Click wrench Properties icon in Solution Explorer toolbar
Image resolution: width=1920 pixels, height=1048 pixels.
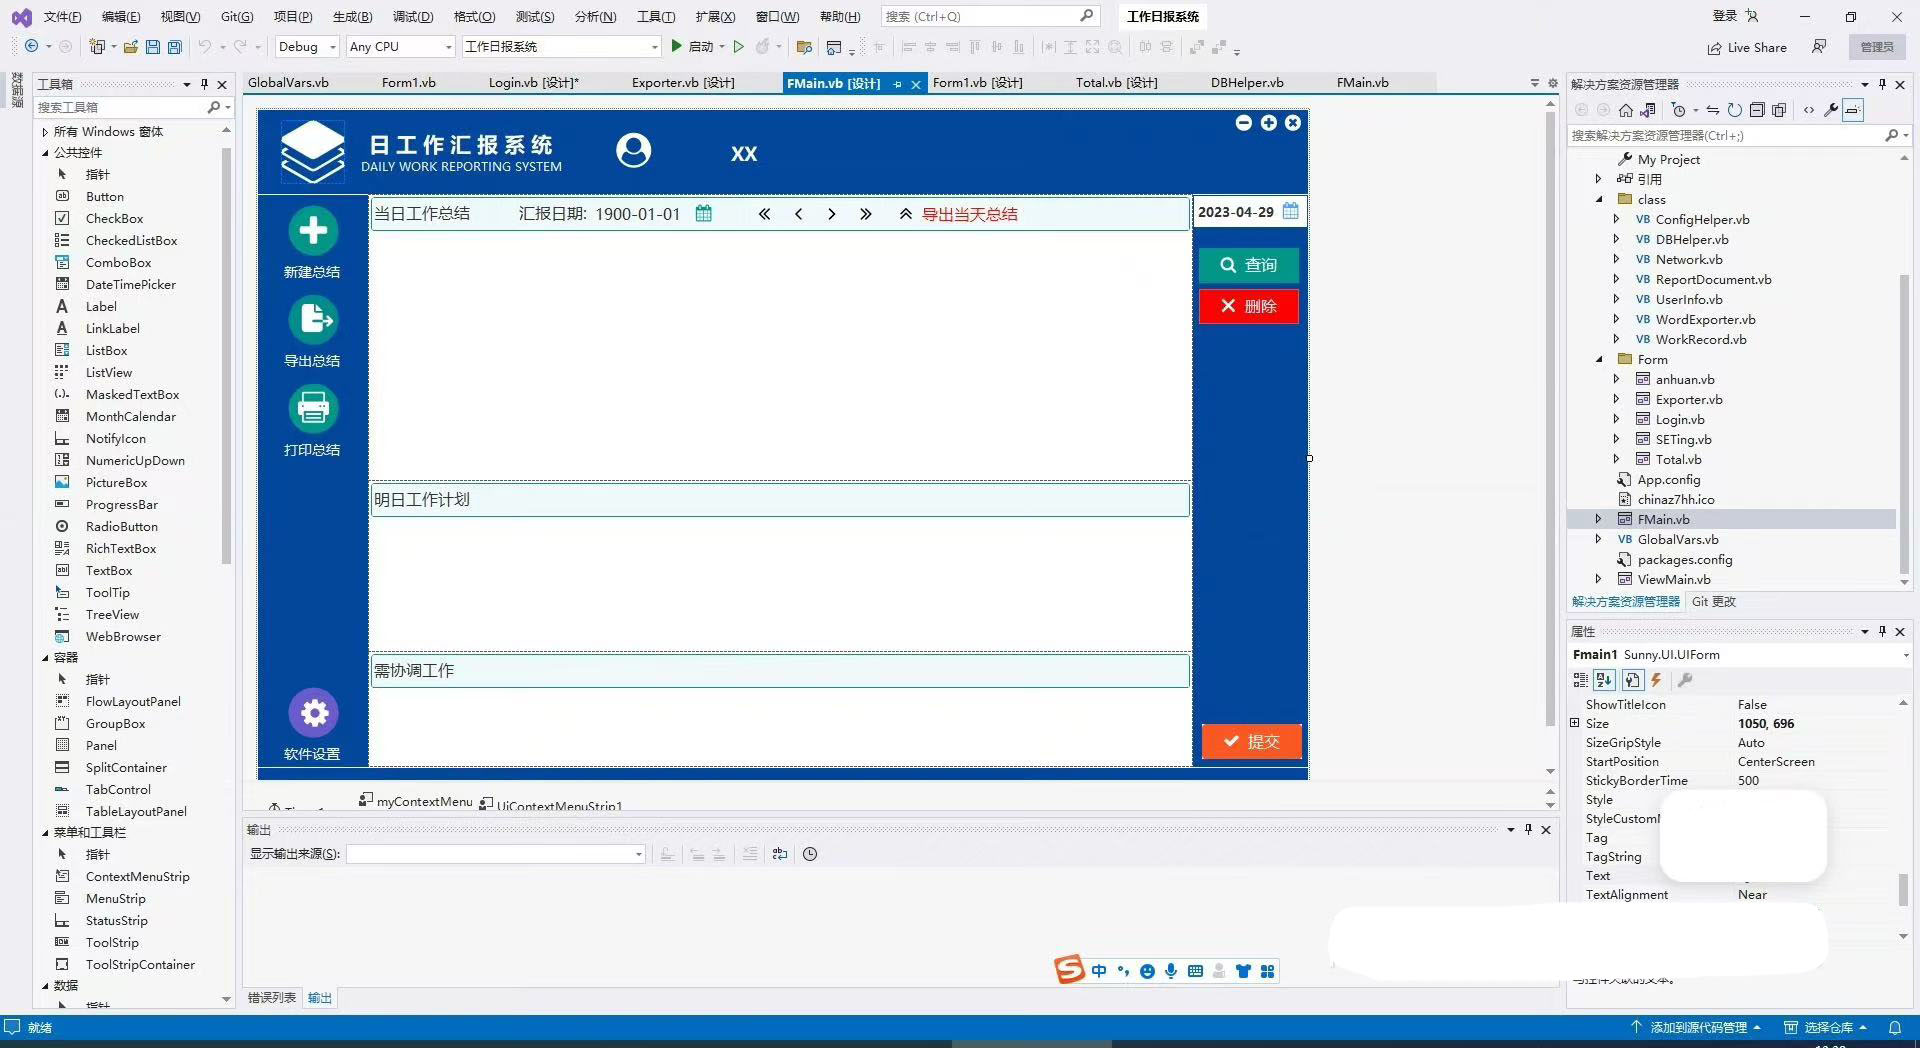(x=1831, y=110)
